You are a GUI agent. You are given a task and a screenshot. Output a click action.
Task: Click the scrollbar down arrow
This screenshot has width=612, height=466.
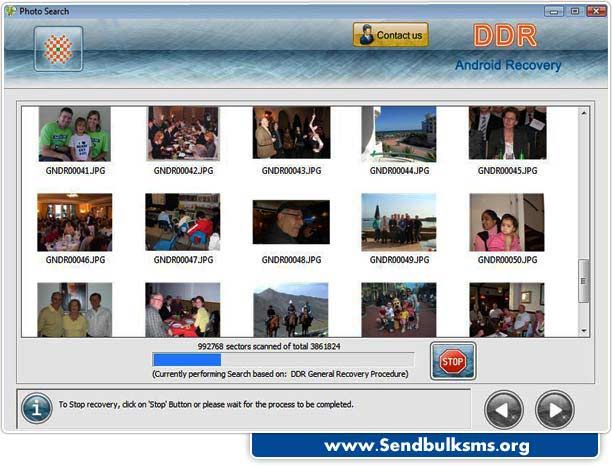(584, 331)
